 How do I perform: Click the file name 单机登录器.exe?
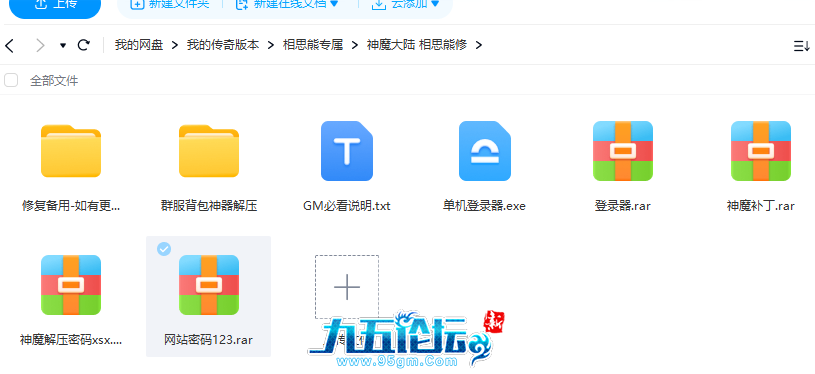(484, 206)
